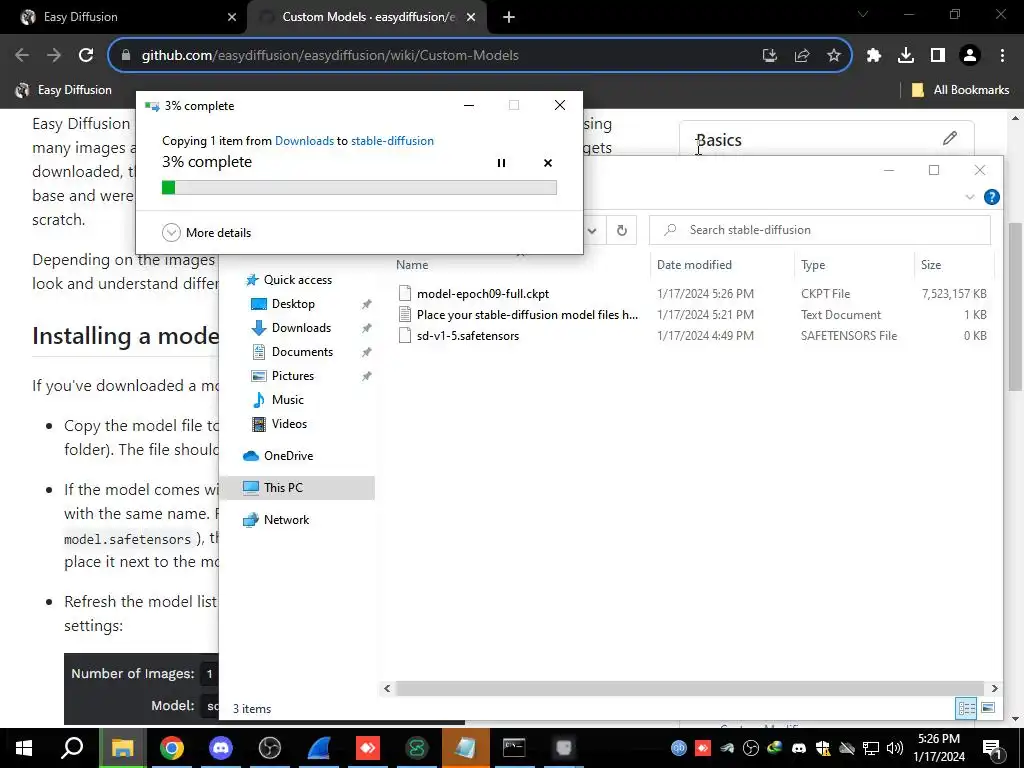Viewport: 1024px width, 768px height.
Task: Click the browser page vertical scrollbar
Action: pyautogui.click(x=1015, y=307)
